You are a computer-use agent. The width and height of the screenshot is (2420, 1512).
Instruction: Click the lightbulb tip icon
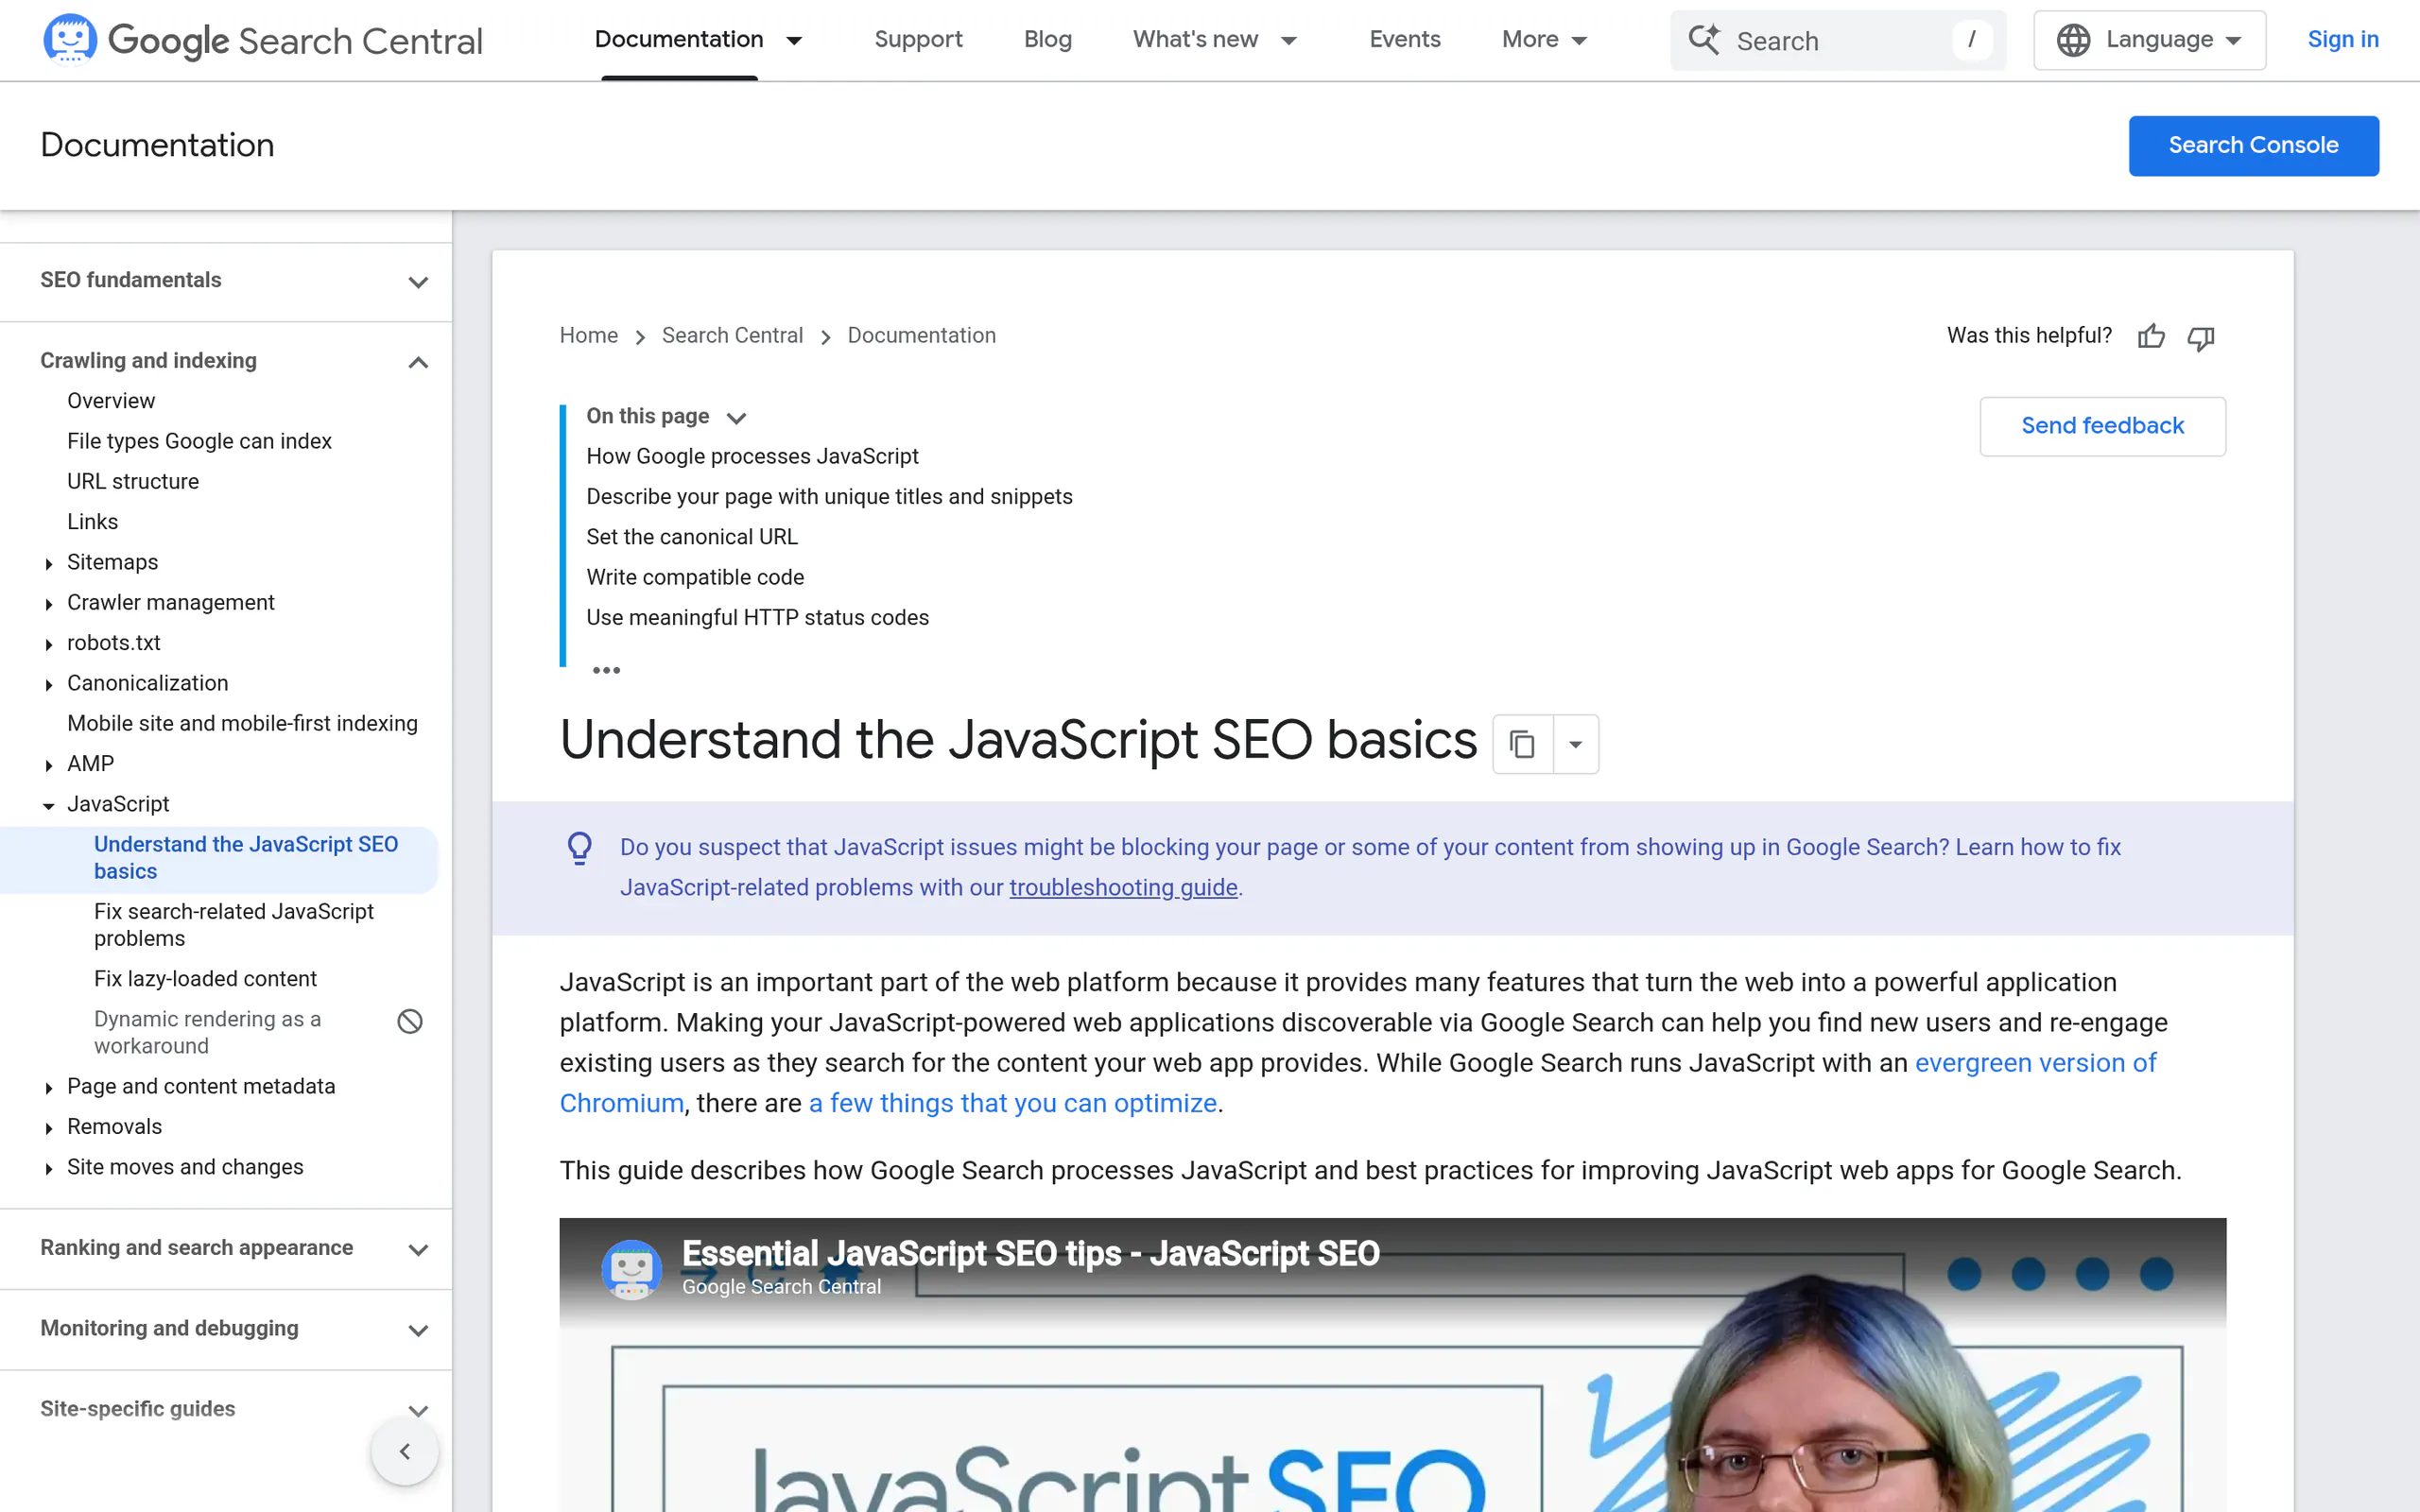580,848
